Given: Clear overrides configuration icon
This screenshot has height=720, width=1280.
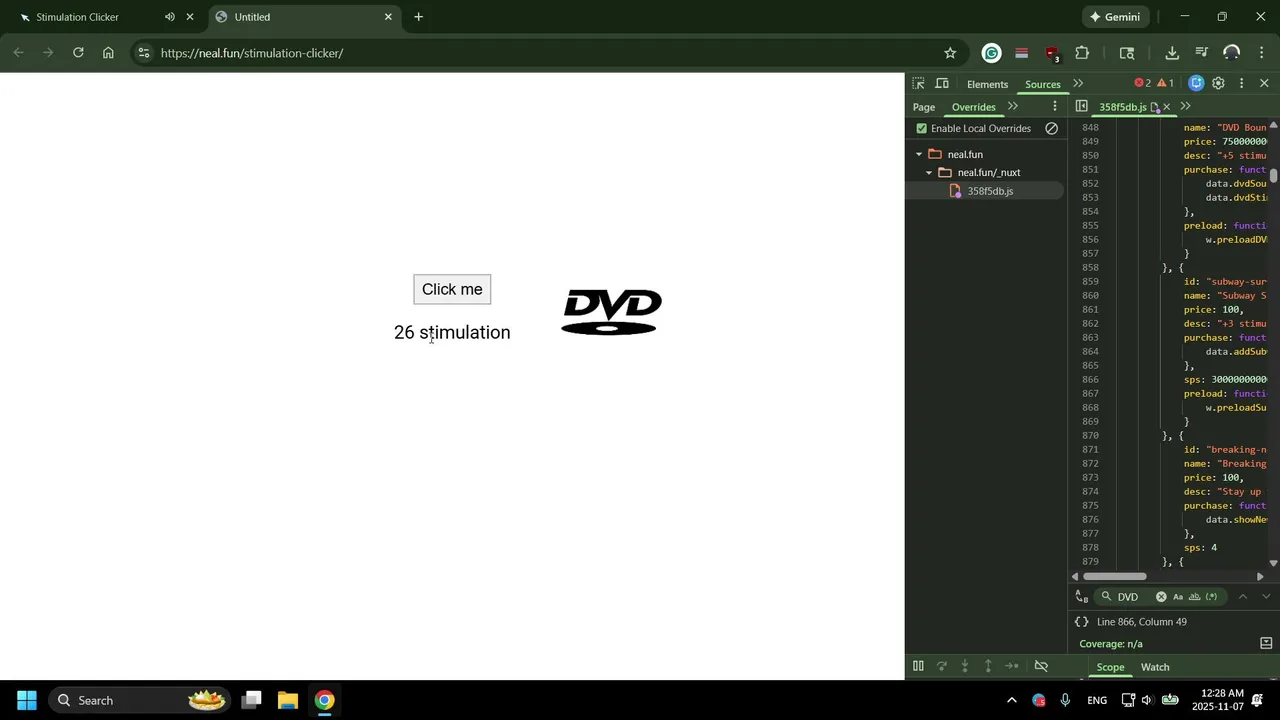Looking at the screenshot, I should pyautogui.click(x=1051, y=128).
